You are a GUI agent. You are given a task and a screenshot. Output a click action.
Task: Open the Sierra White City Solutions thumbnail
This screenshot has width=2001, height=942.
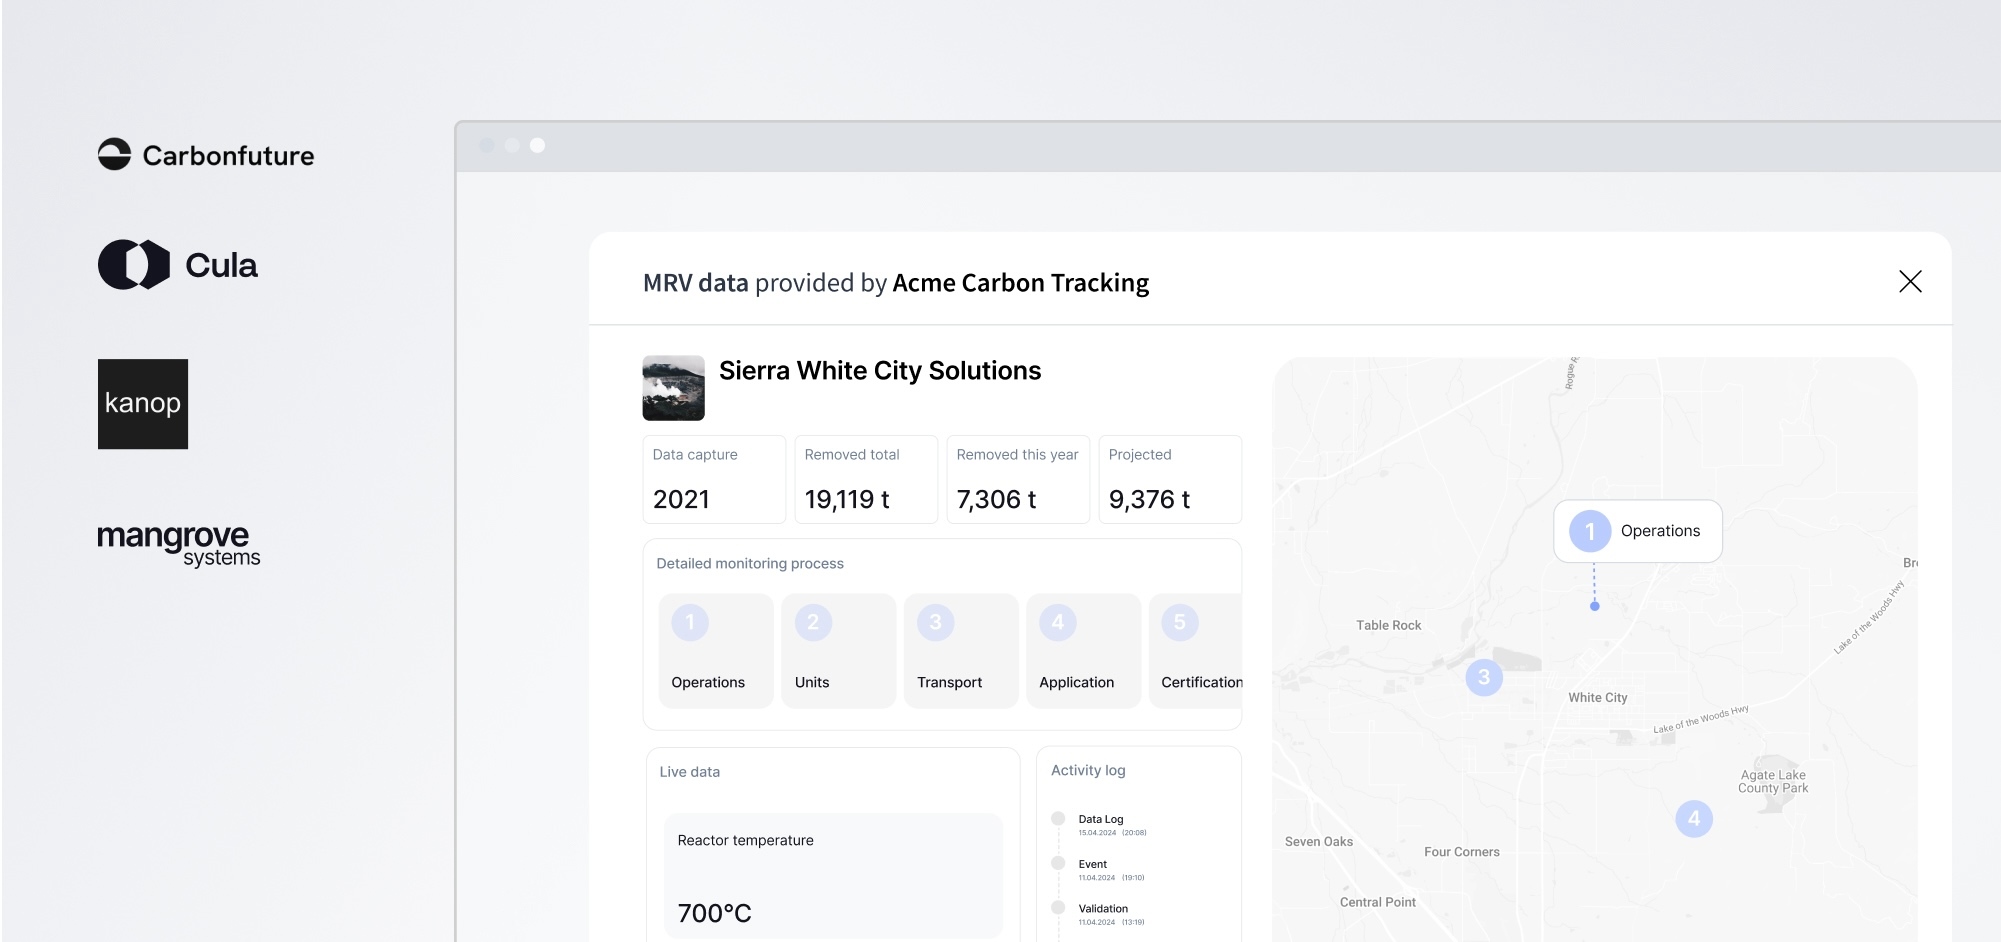coord(673,388)
